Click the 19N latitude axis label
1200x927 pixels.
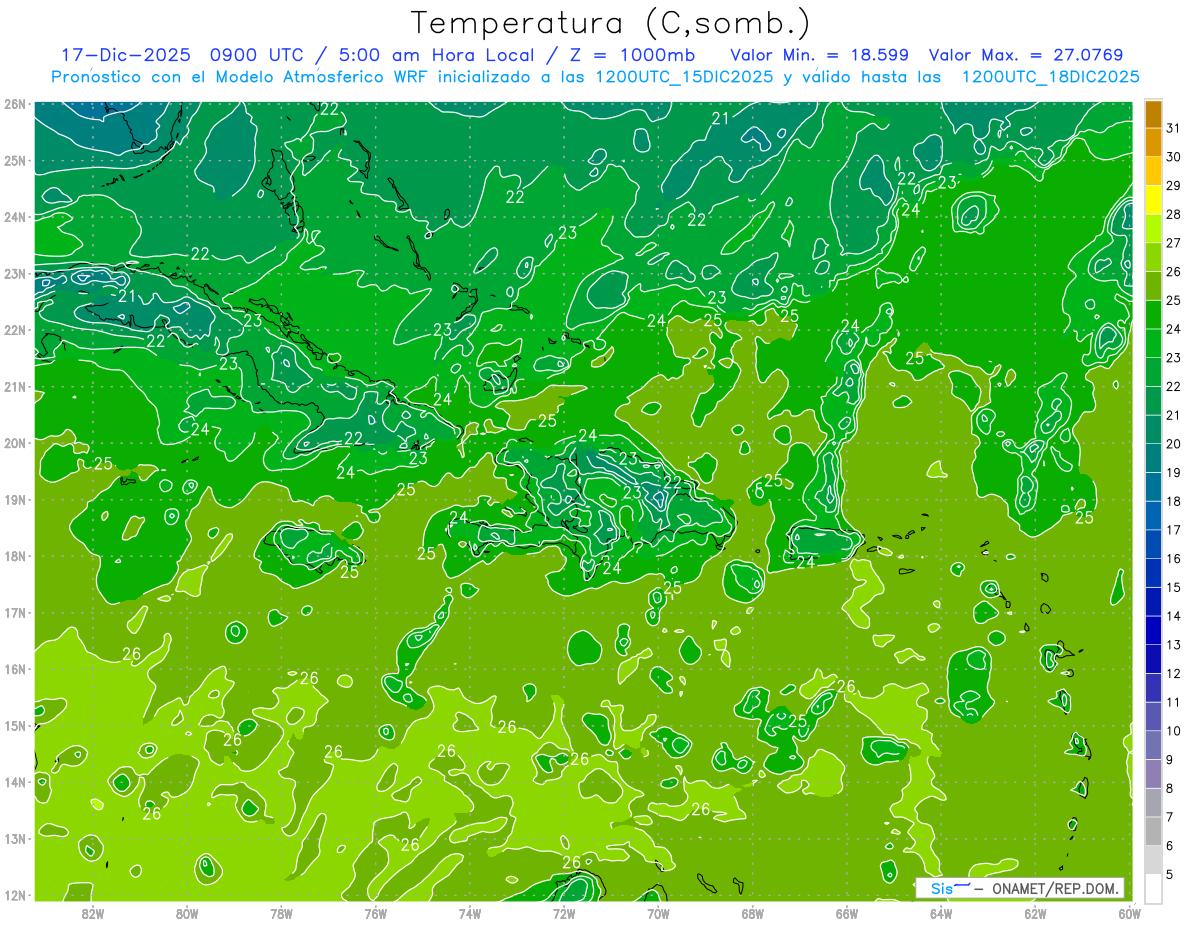click(x=14, y=499)
